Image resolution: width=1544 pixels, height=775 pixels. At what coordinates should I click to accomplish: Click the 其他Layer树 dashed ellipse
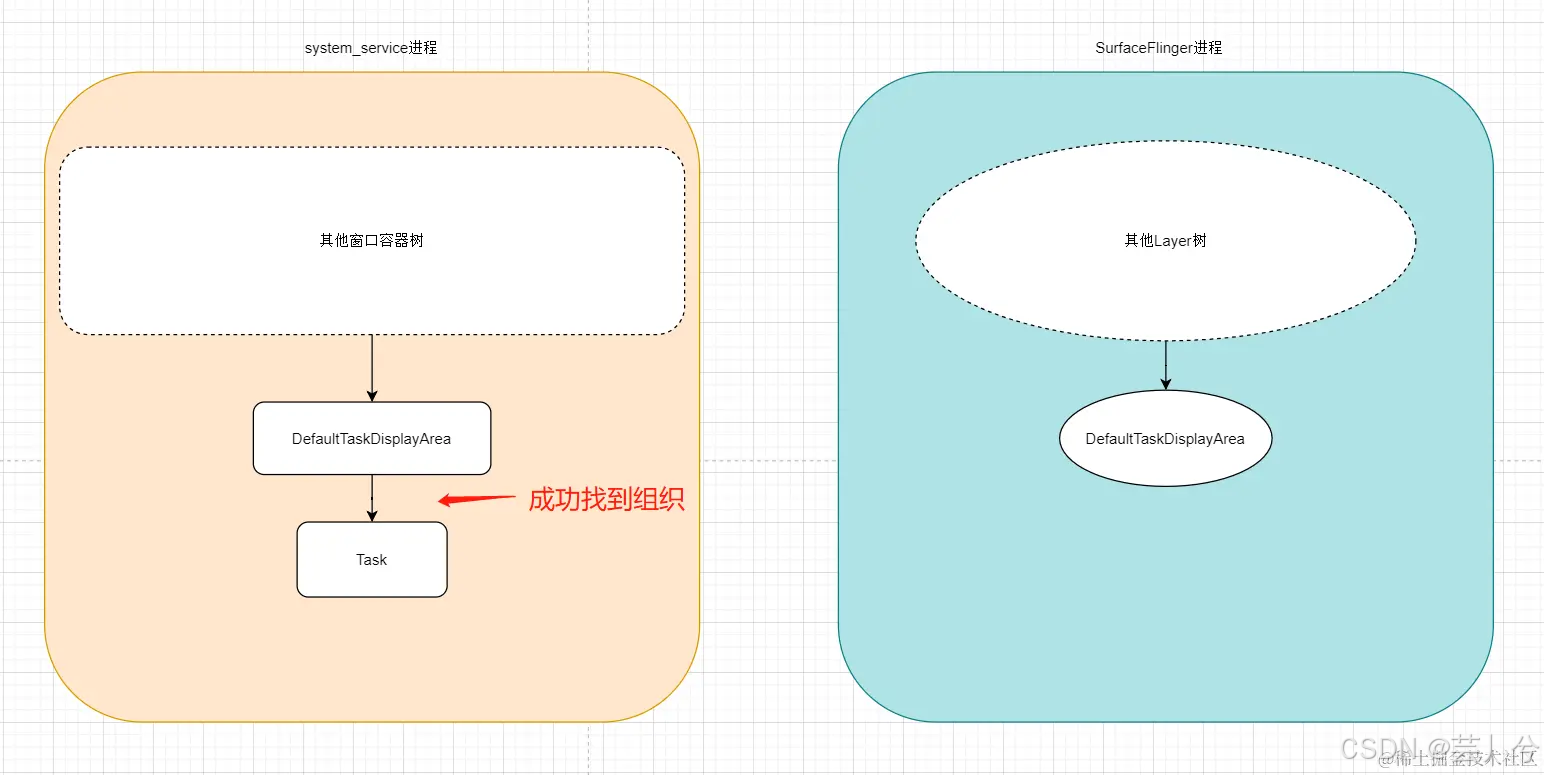click(1165, 241)
